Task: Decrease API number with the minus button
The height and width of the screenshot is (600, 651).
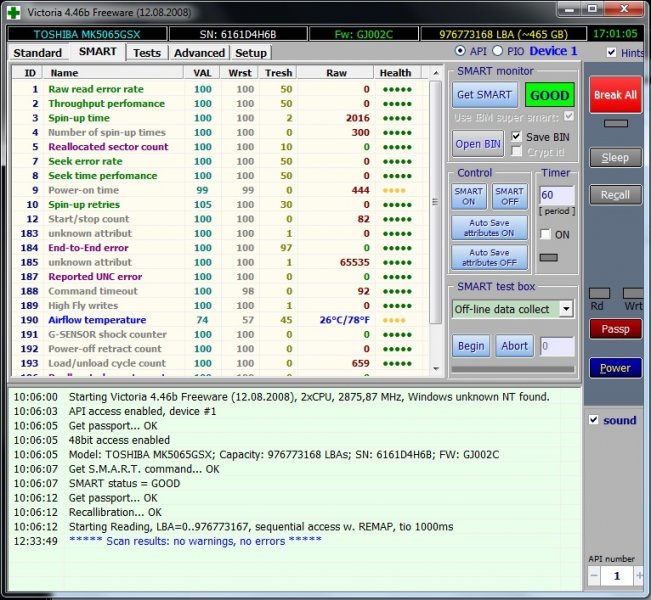Action: [x=594, y=576]
